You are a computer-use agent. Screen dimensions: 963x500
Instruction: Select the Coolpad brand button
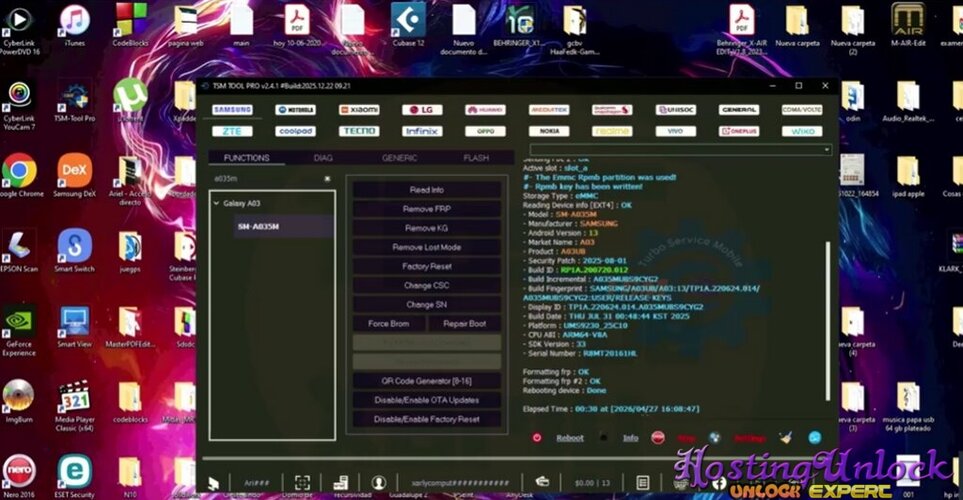tap(295, 131)
